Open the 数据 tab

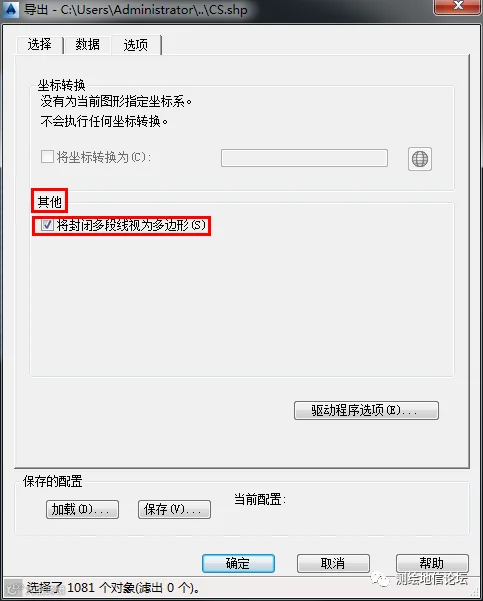87,44
